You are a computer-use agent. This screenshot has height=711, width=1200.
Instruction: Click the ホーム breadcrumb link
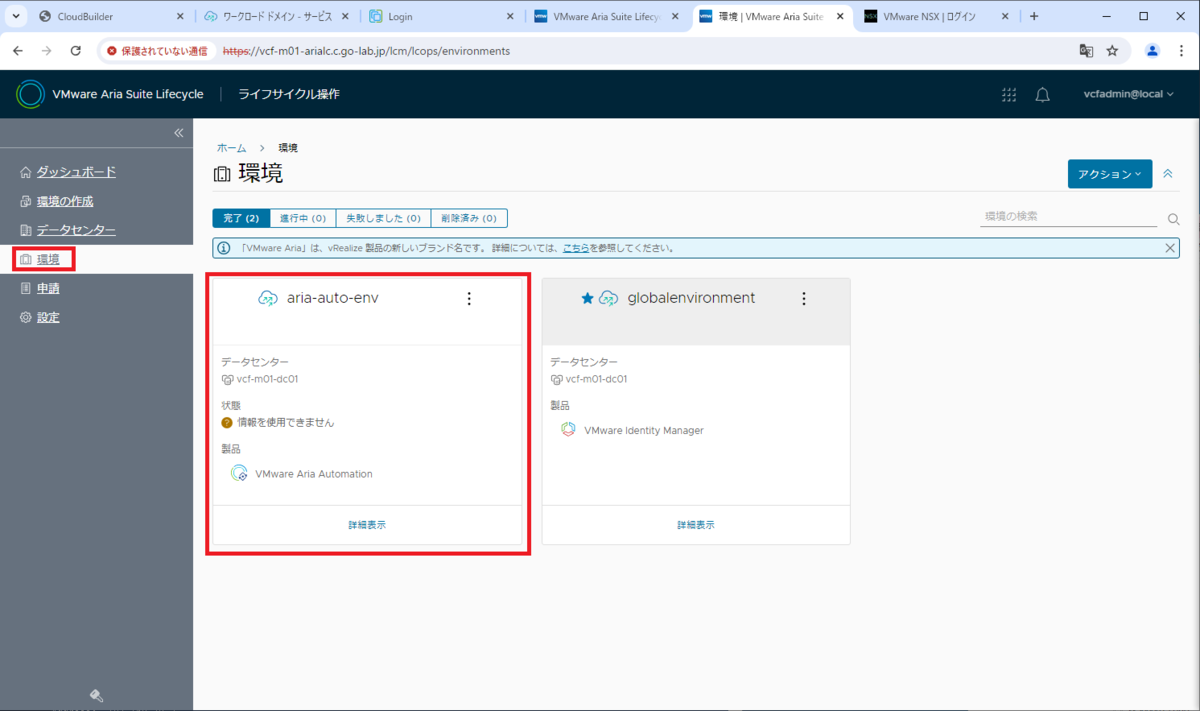click(231, 148)
